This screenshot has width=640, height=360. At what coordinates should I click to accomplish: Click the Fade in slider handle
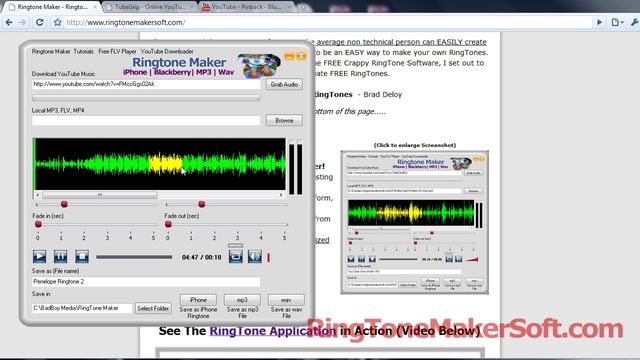point(38,224)
